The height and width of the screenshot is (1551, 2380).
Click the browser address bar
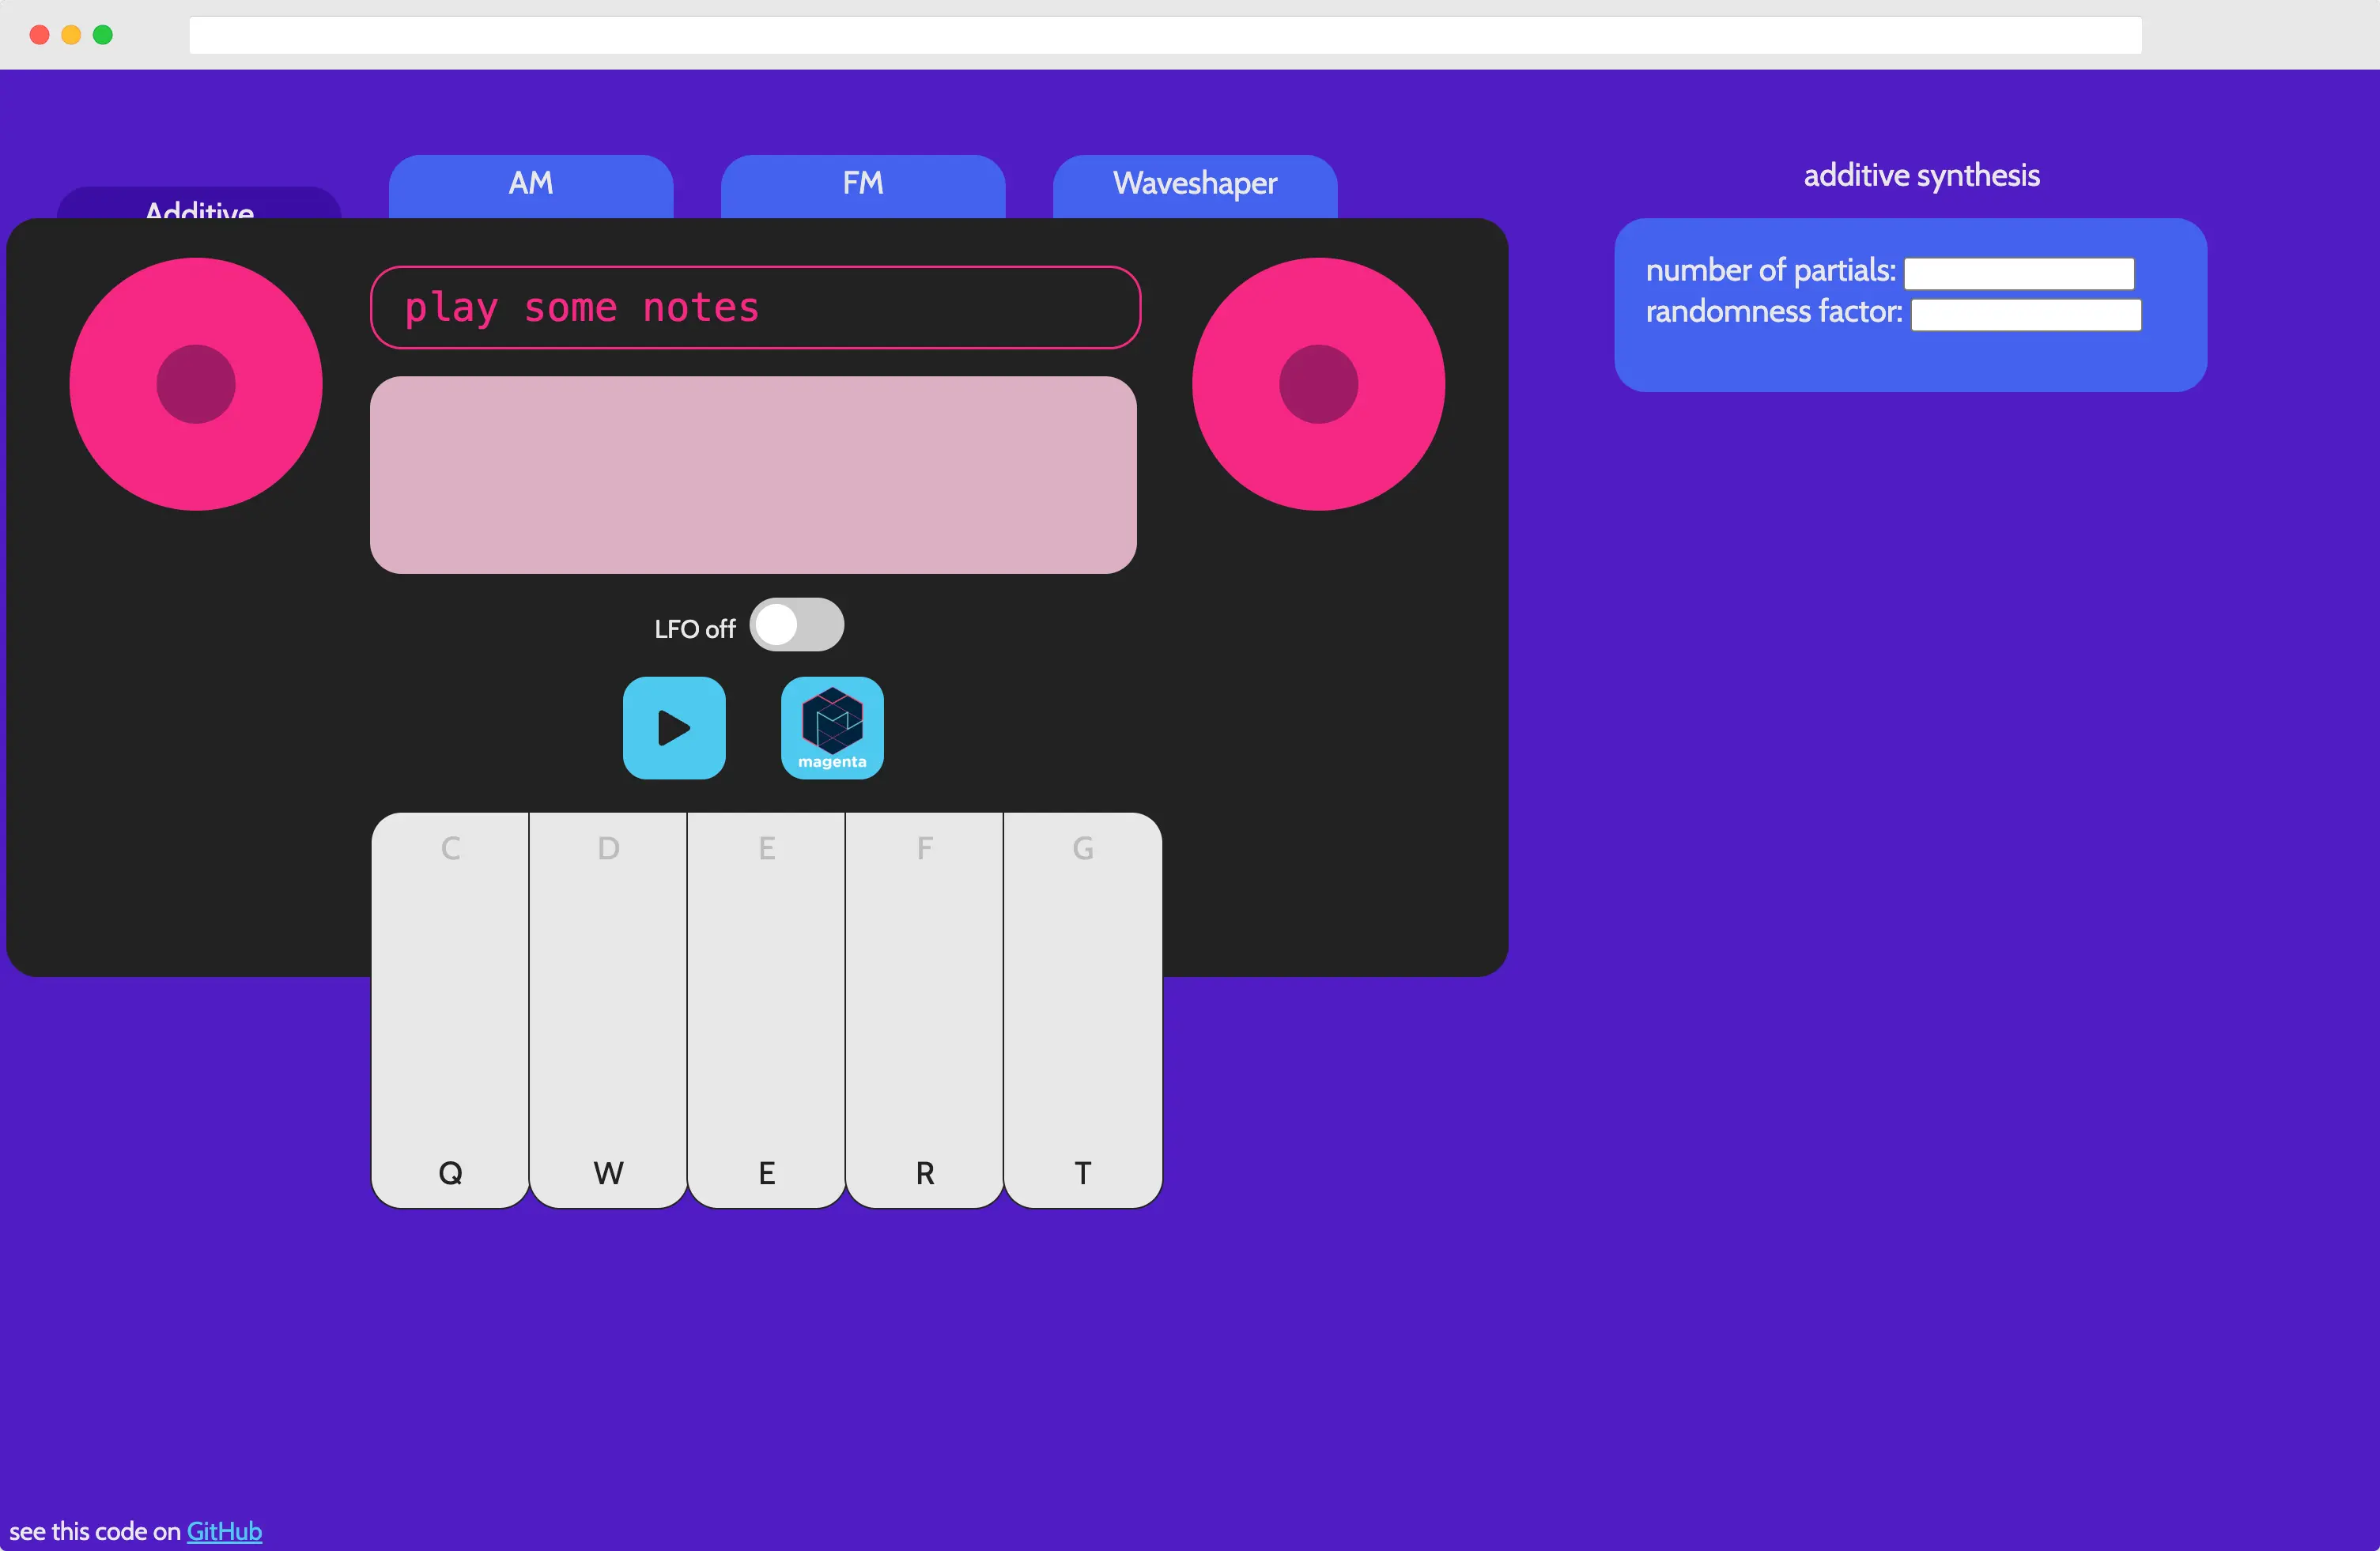[1164, 35]
